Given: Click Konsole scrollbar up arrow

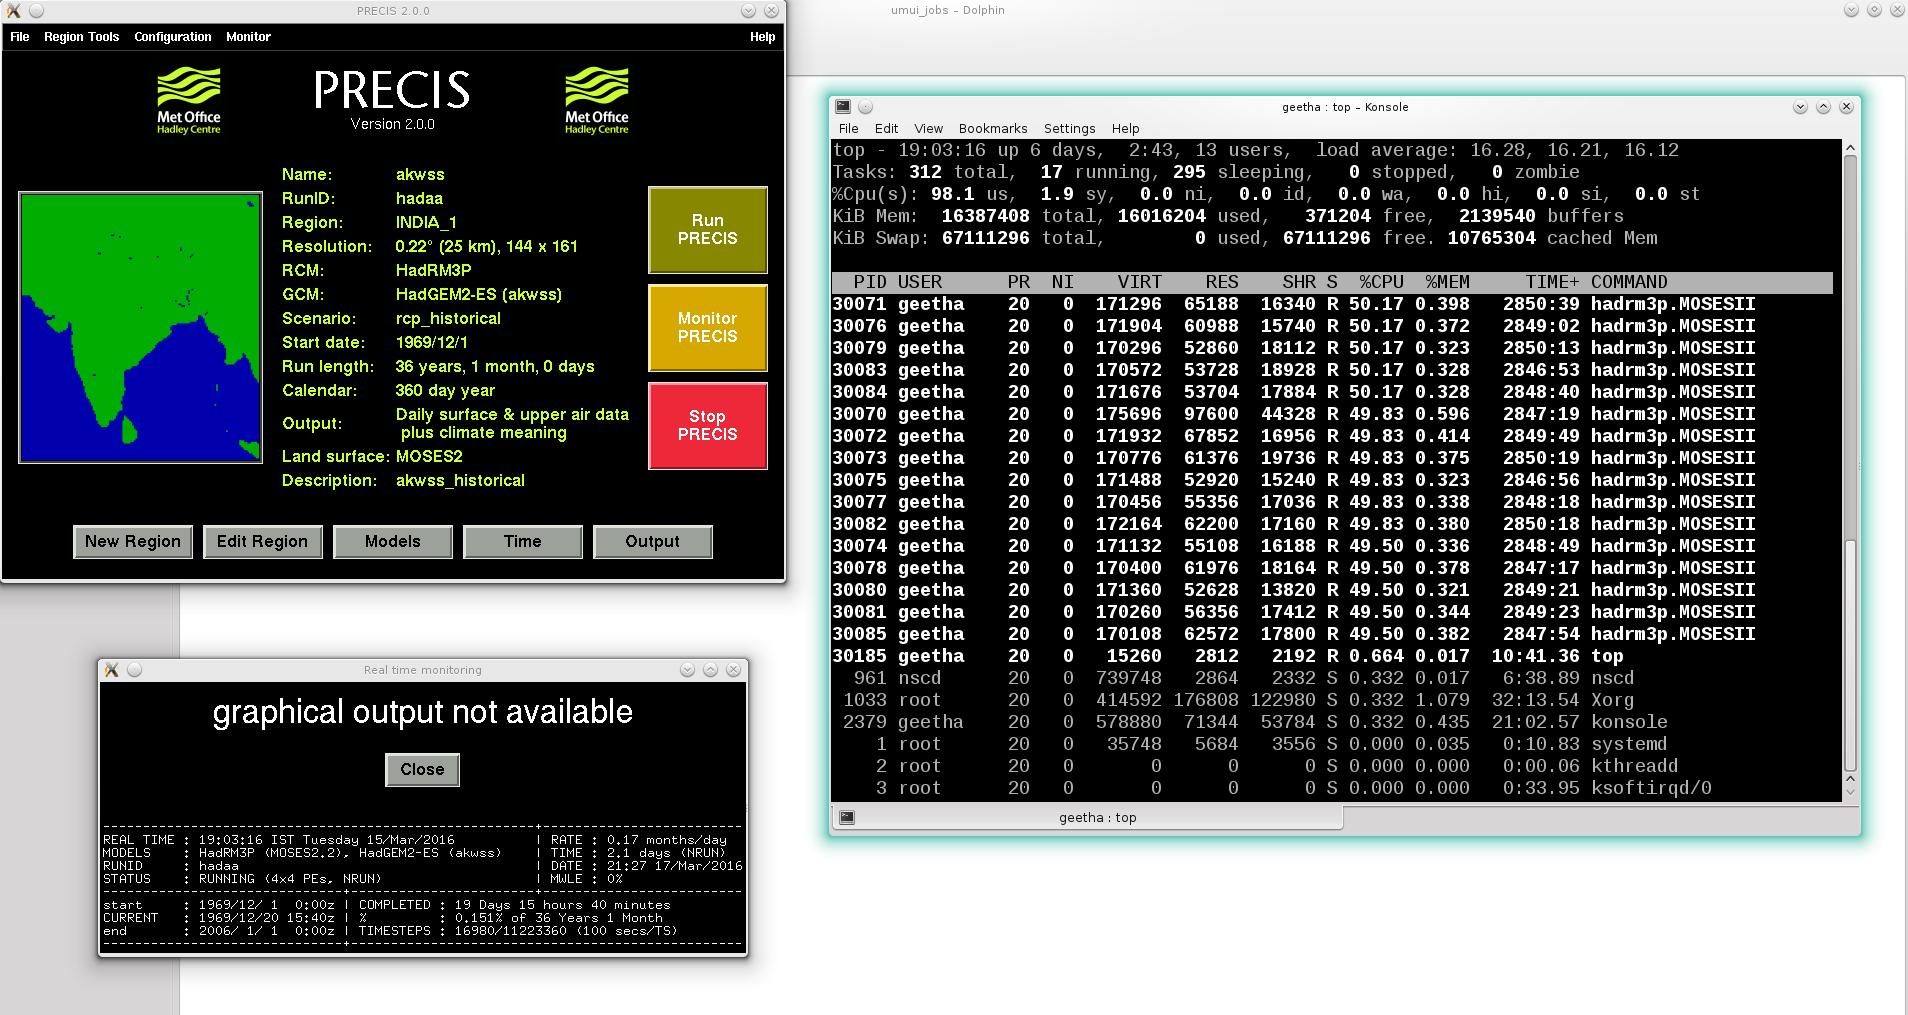Looking at the screenshot, I should 1850,148.
